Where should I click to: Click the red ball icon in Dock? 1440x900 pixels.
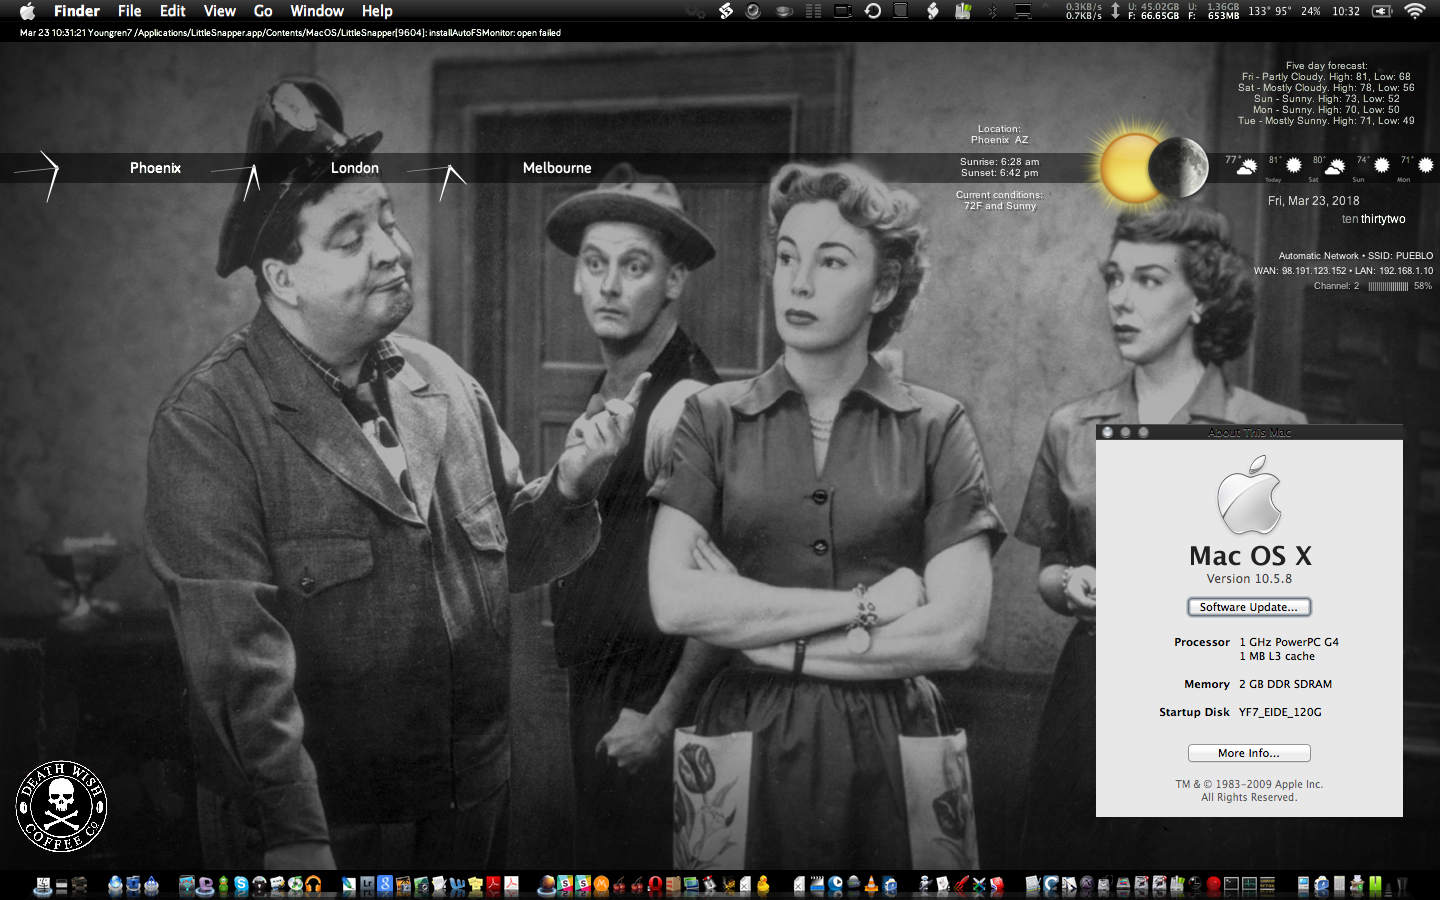pyautogui.click(x=1213, y=885)
